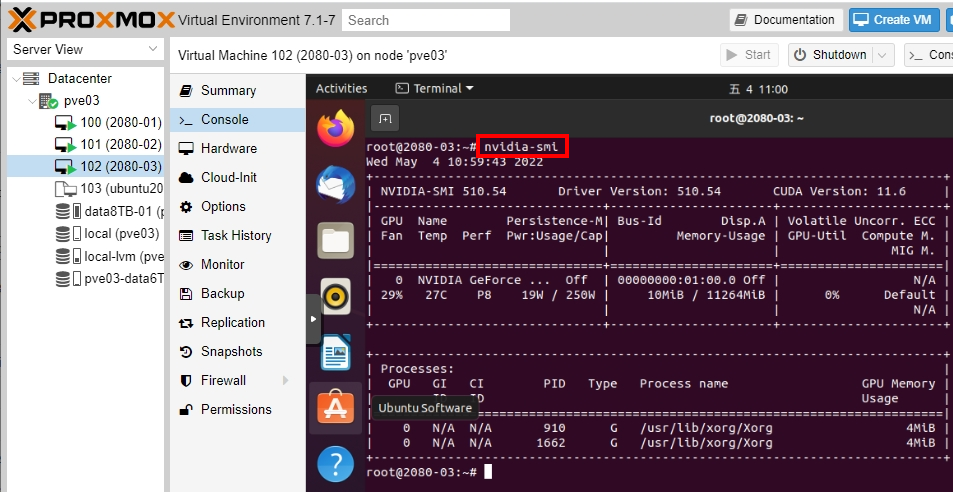Collapse the Datacenter tree node
Screen dimensions: 953x492
click(x=16, y=78)
